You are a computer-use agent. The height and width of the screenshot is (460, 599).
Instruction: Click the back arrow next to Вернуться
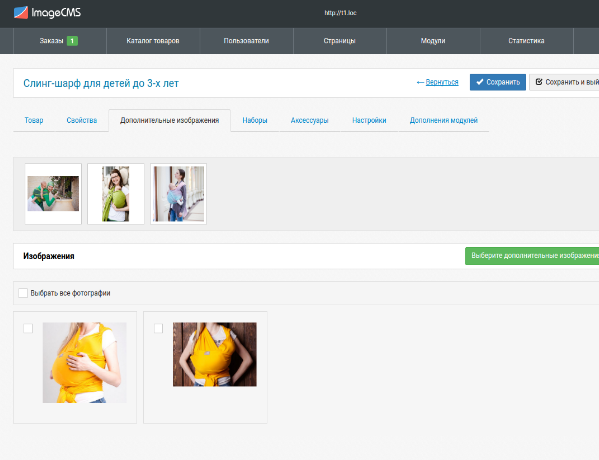420,83
